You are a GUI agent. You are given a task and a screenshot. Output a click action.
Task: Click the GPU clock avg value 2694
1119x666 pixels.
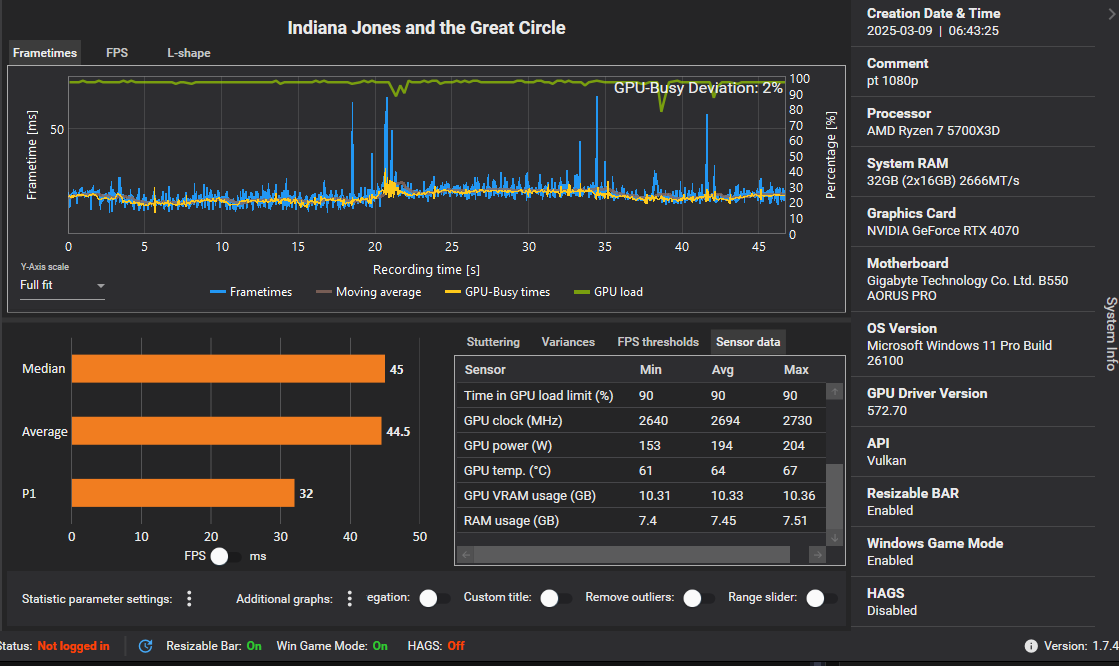click(725, 420)
